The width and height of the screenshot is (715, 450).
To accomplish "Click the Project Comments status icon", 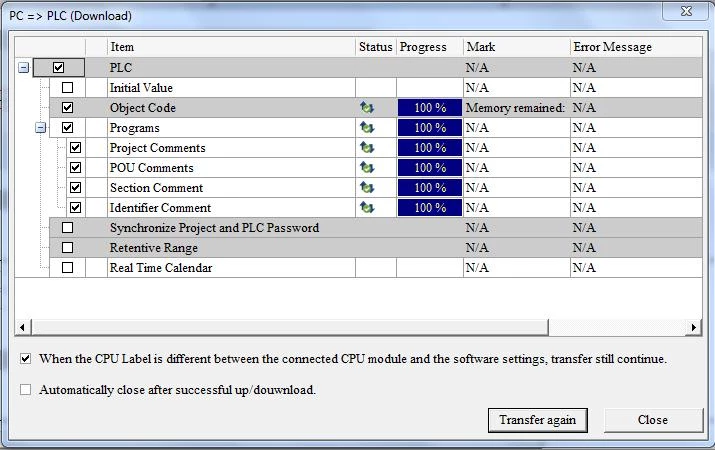I will click(x=367, y=148).
